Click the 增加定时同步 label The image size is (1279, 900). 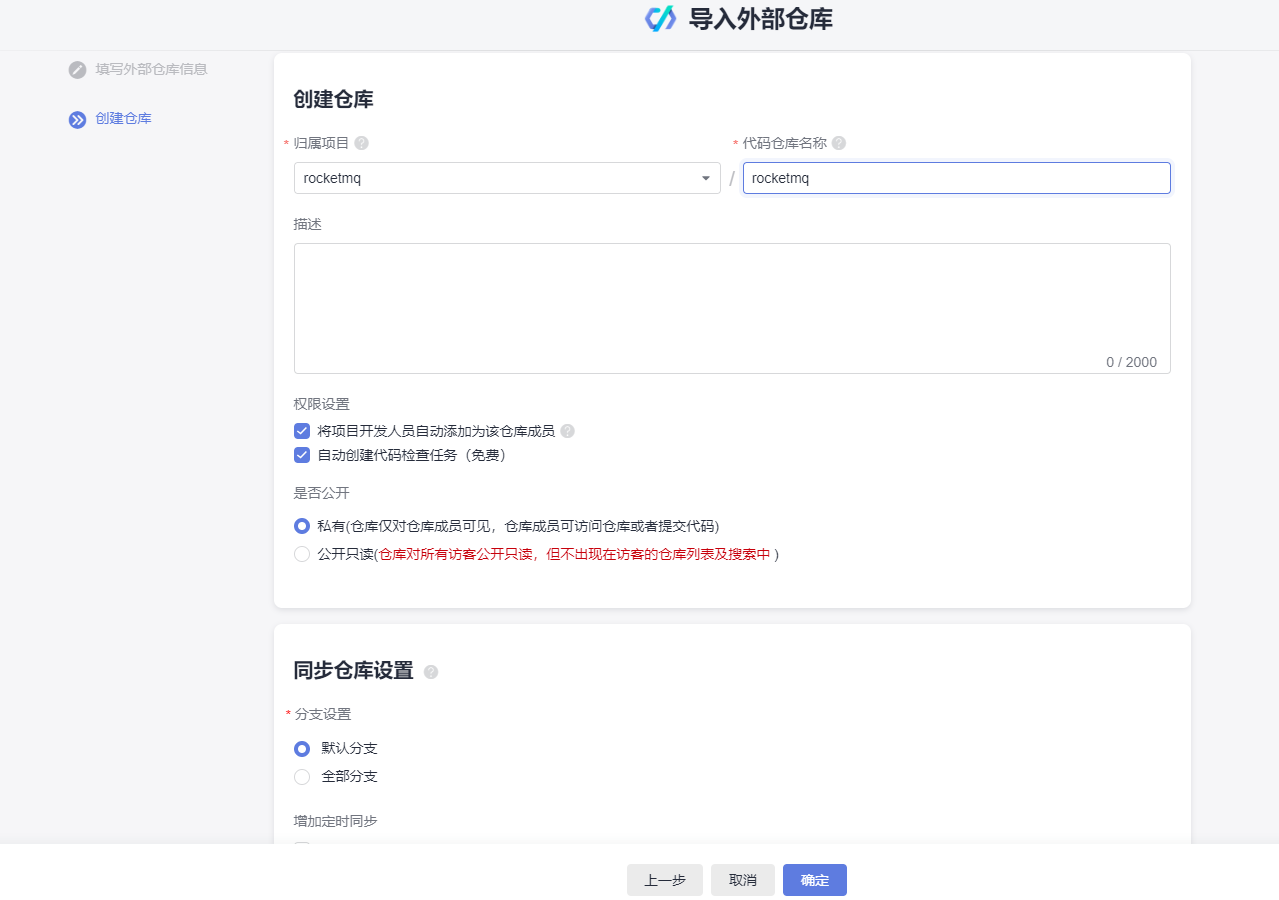pyautogui.click(x=336, y=821)
